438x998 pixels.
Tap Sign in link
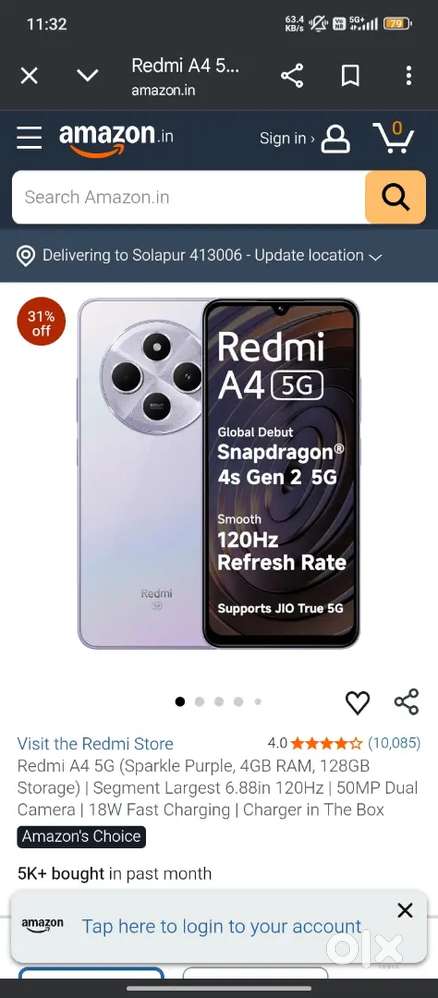coord(286,138)
